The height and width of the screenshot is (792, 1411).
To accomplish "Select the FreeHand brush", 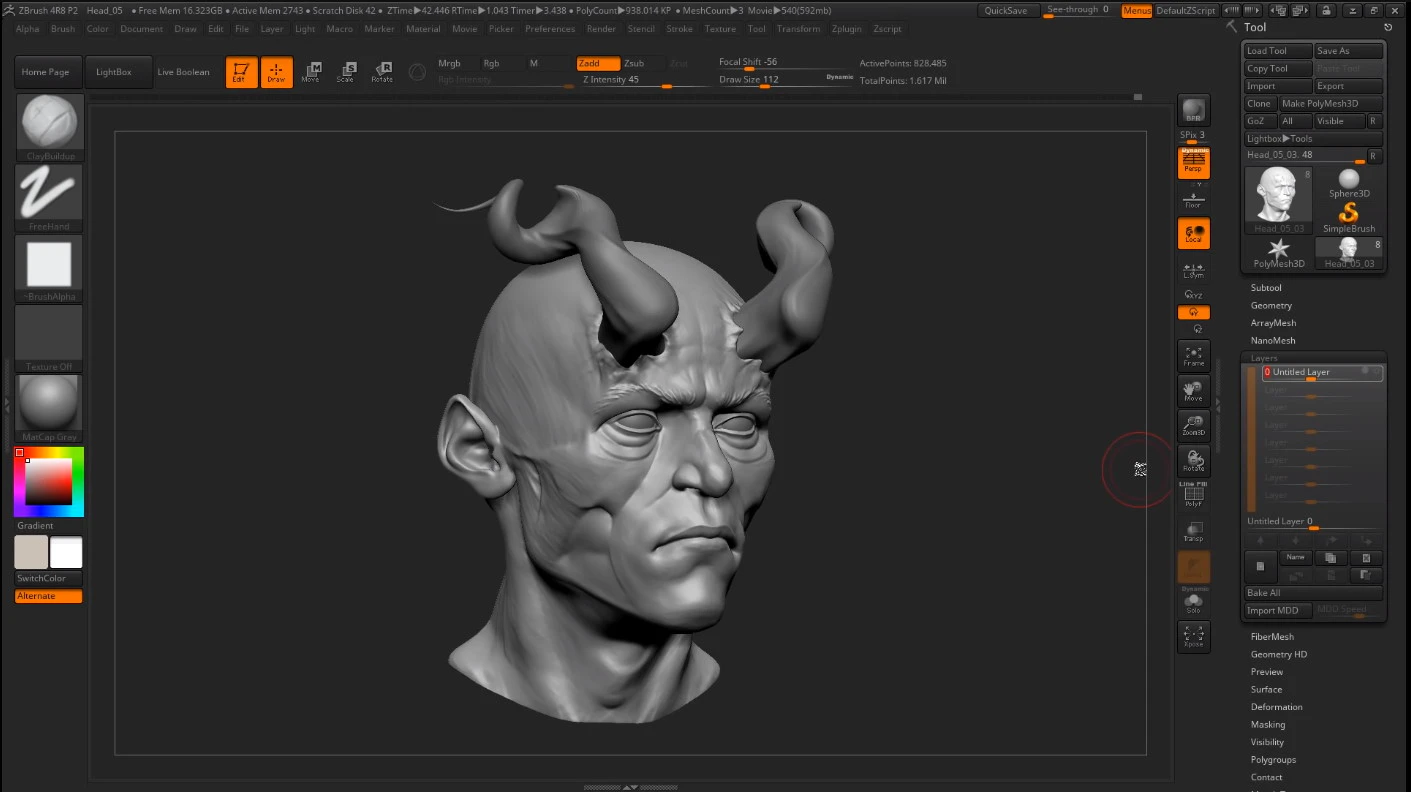I will (x=49, y=197).
